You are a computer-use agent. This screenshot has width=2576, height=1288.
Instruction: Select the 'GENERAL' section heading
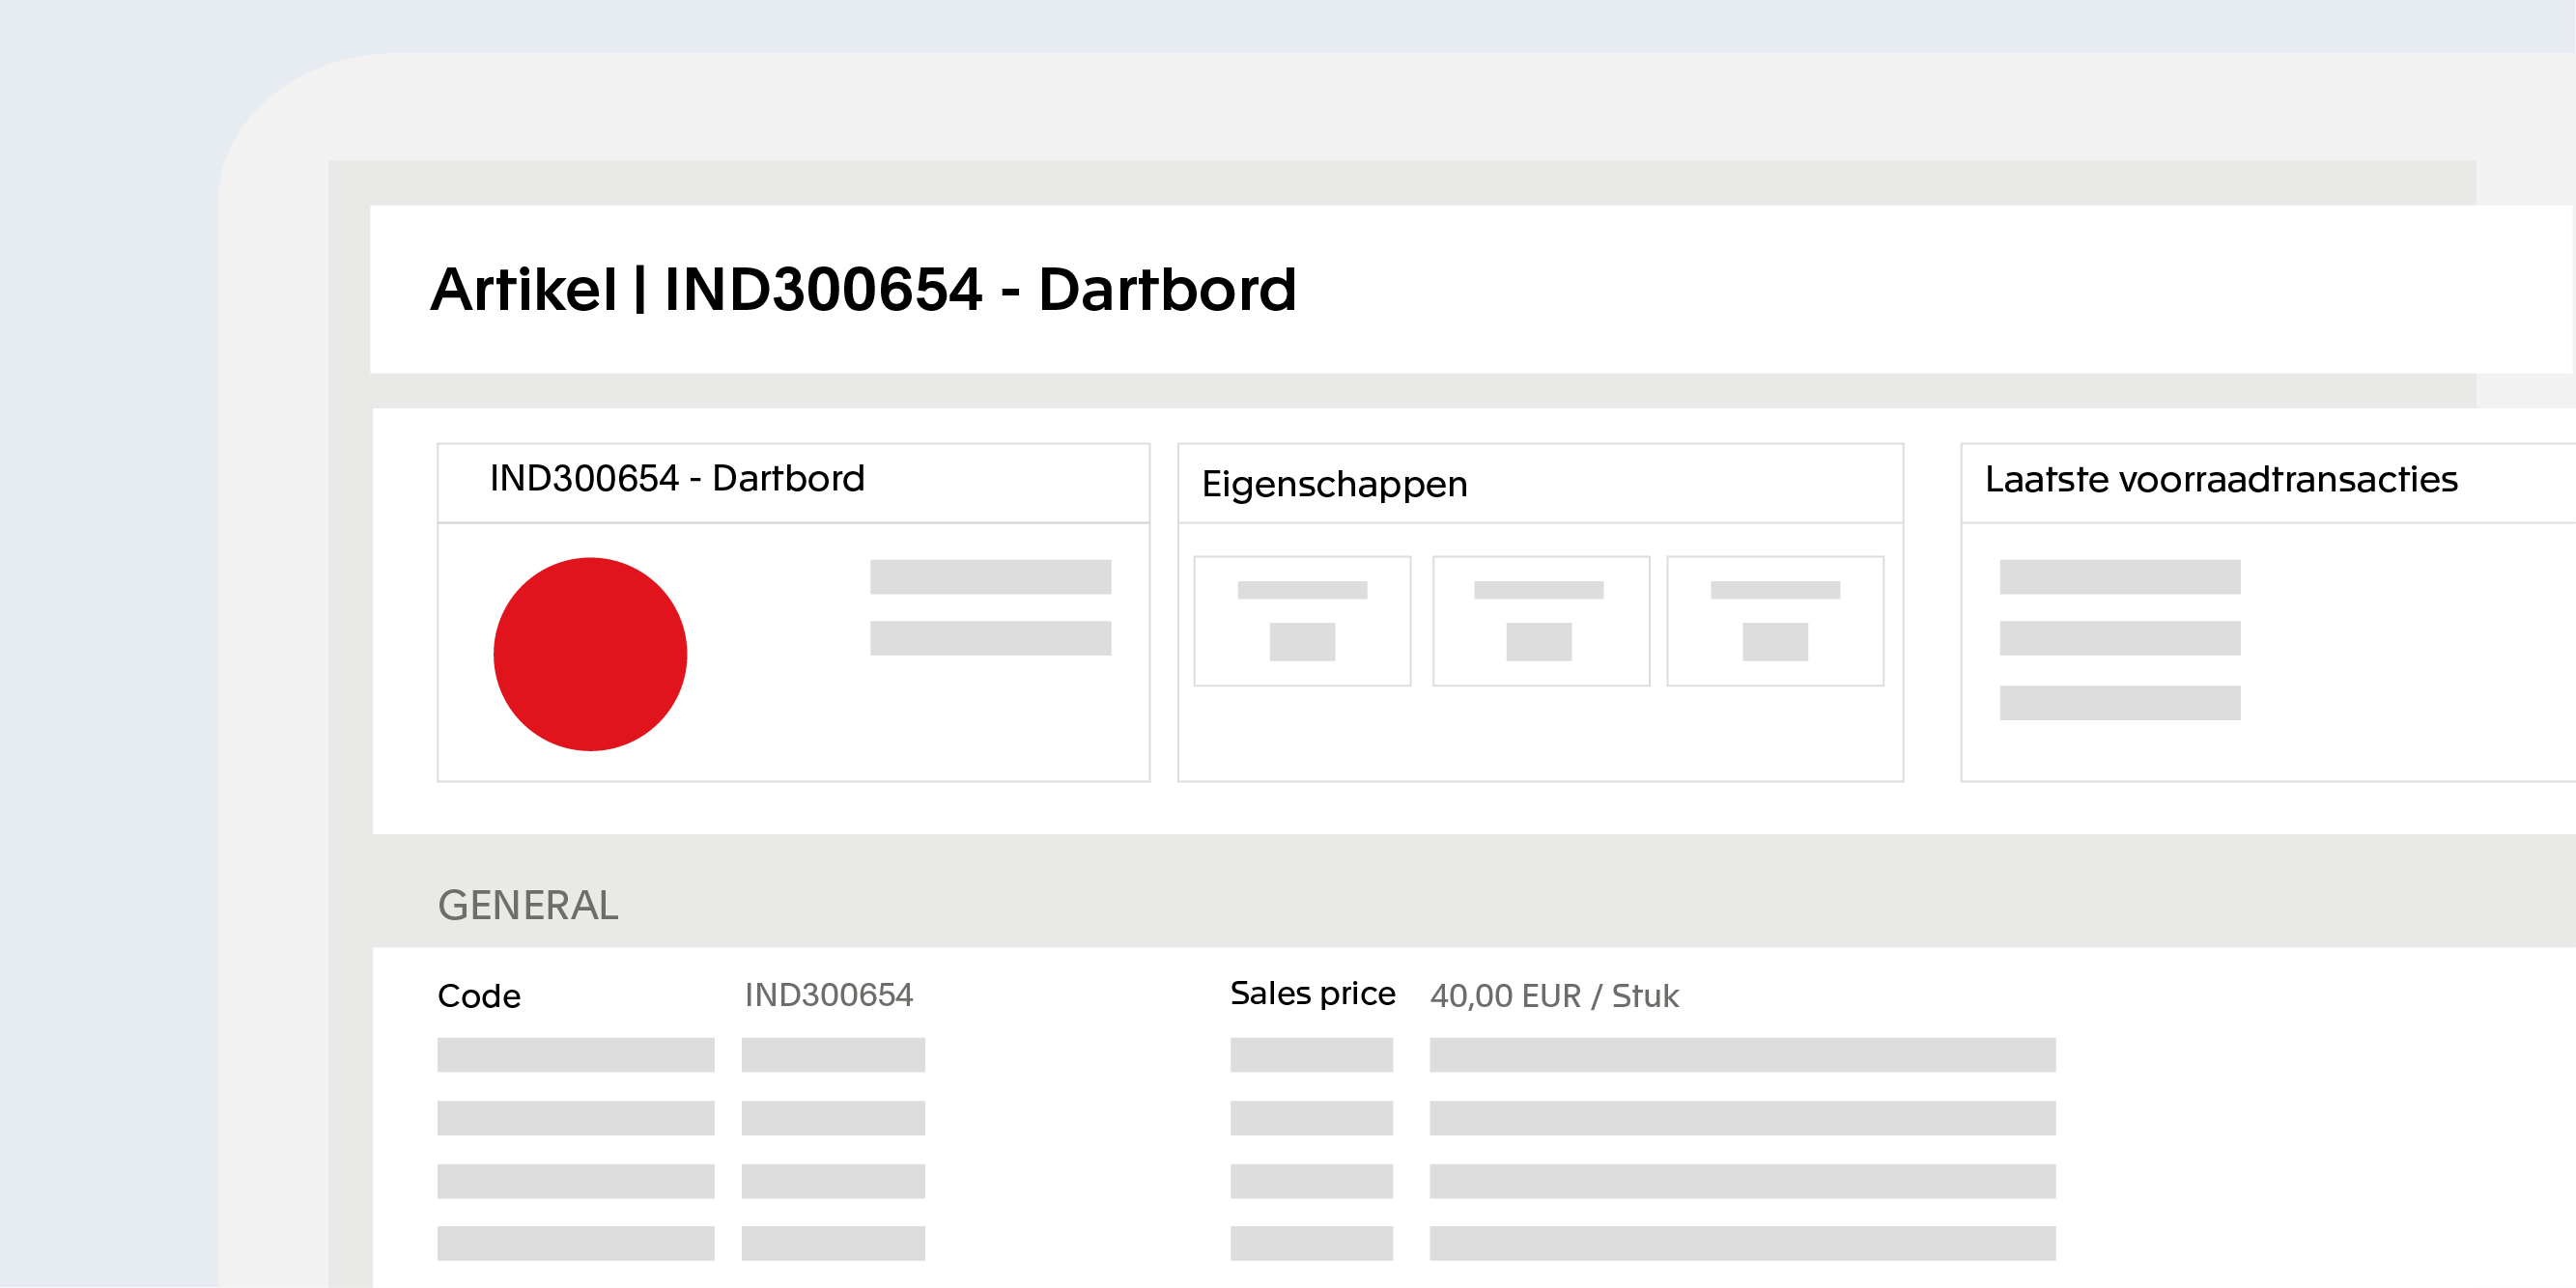(x=528, y=905)
